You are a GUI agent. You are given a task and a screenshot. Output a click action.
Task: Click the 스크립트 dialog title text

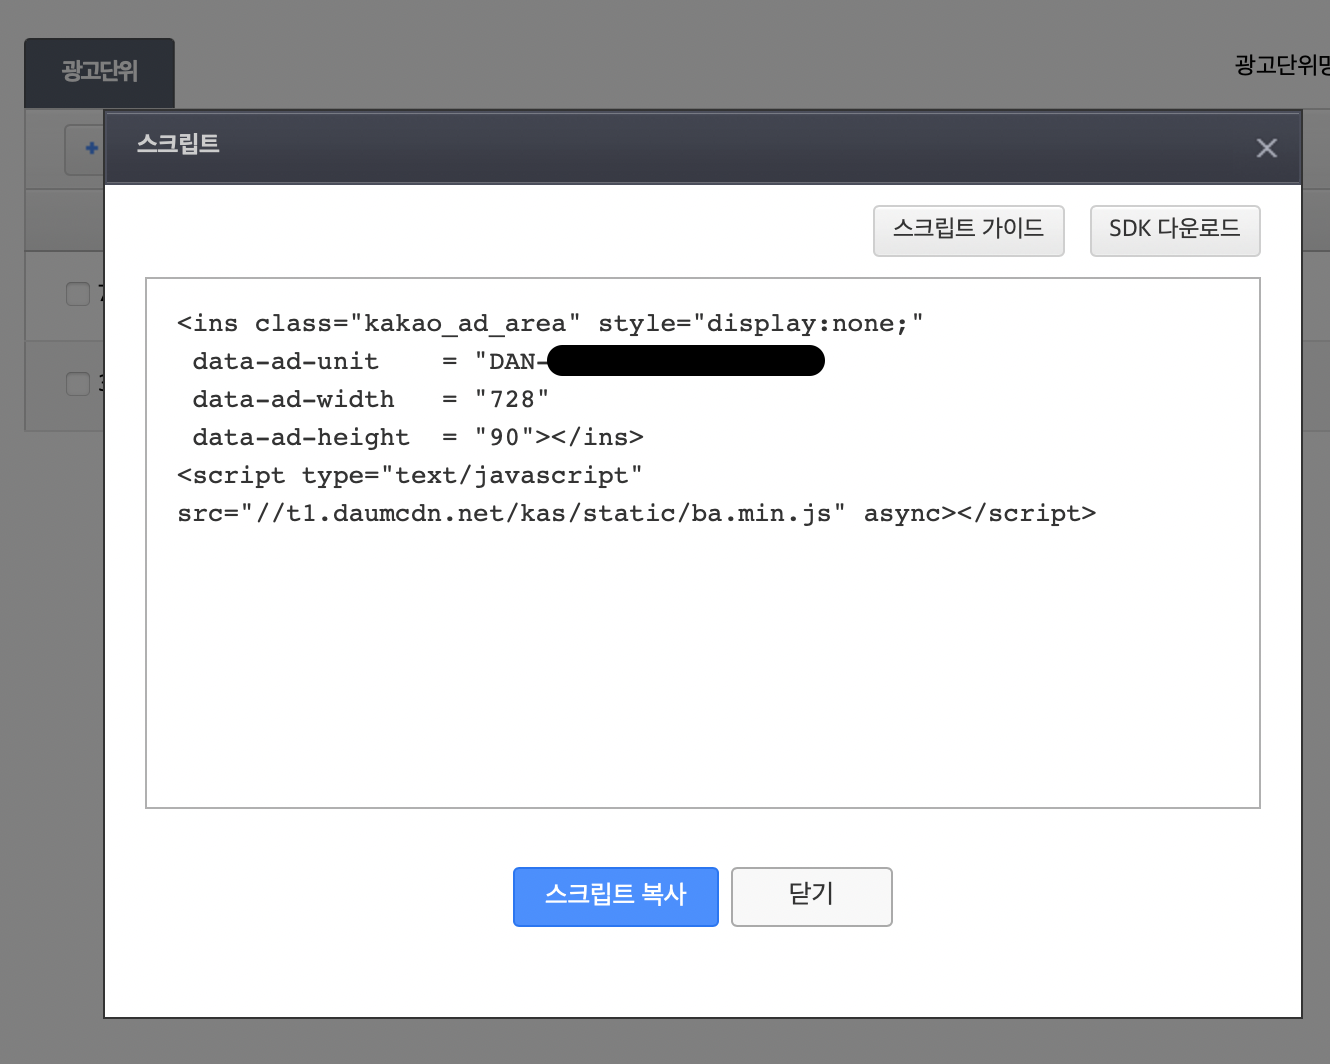click(178, 144)
